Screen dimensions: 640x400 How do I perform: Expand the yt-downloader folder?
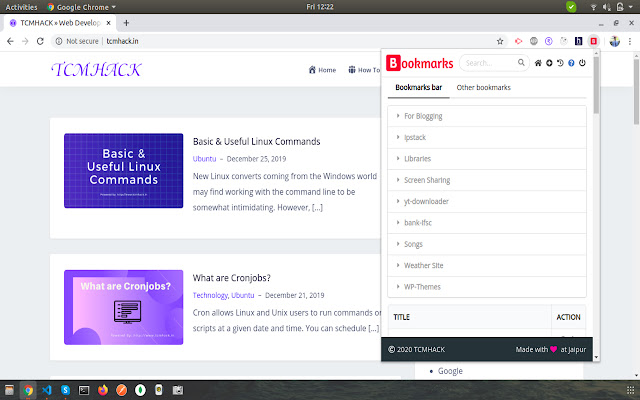tap(487, 201)
